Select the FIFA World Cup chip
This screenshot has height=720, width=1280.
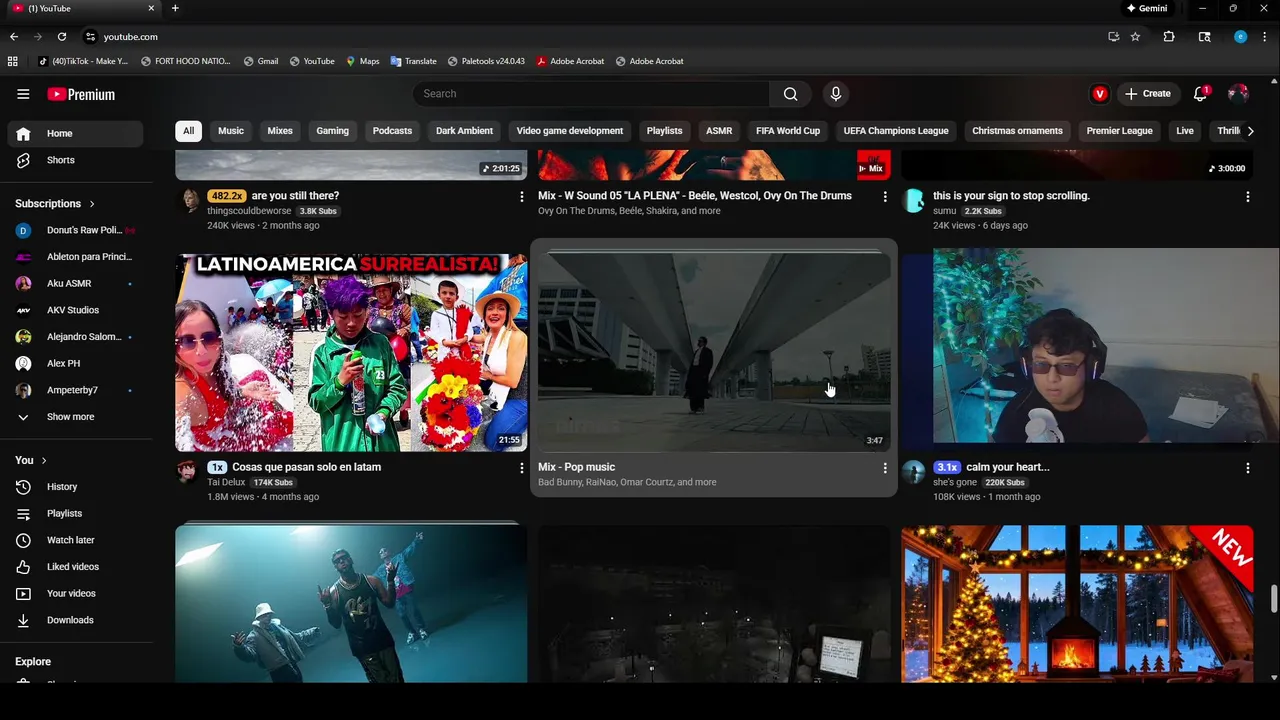(x=788, y=131)
